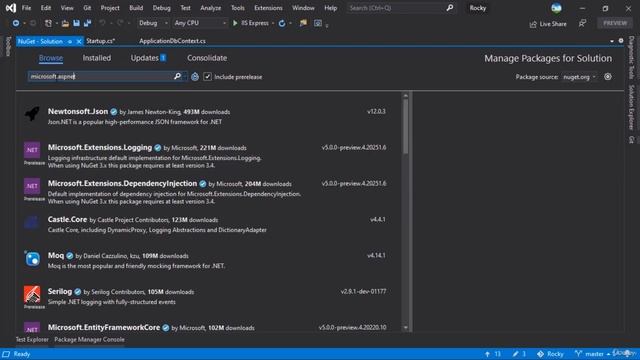Open the NuGet search history dropdown arrow
The height and width of the screenshot is (360, 640).
(x=185, y=77)
